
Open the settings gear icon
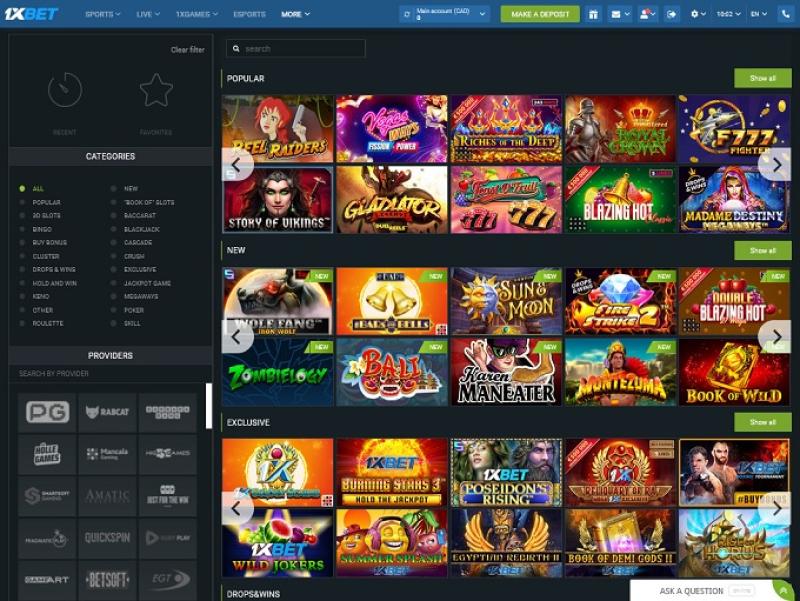[694, 14]
